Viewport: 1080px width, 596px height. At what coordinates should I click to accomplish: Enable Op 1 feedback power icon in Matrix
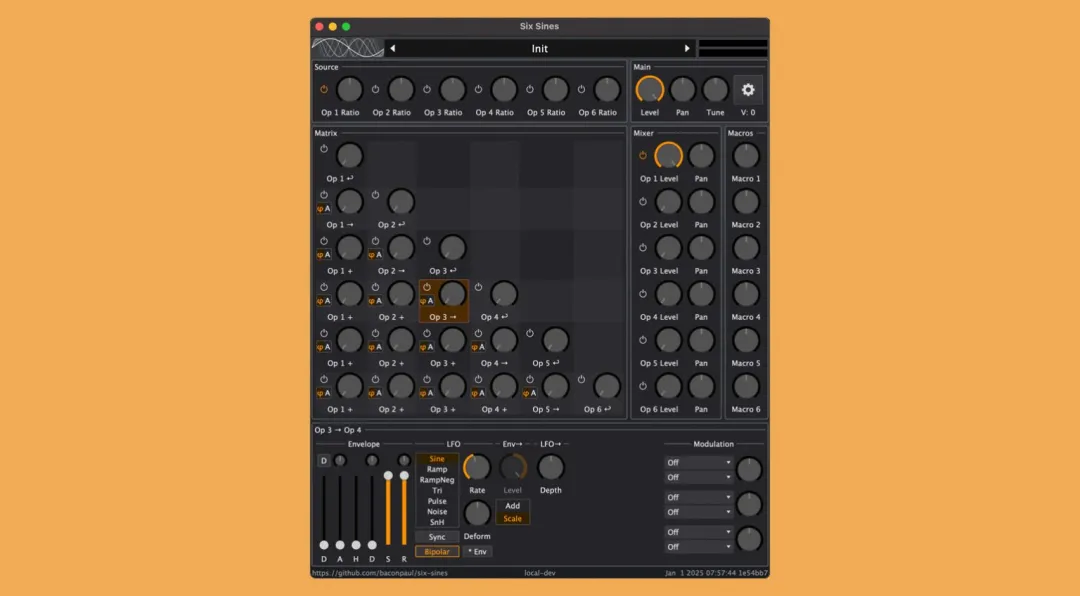pyautogui.click(x=324, y=148)
